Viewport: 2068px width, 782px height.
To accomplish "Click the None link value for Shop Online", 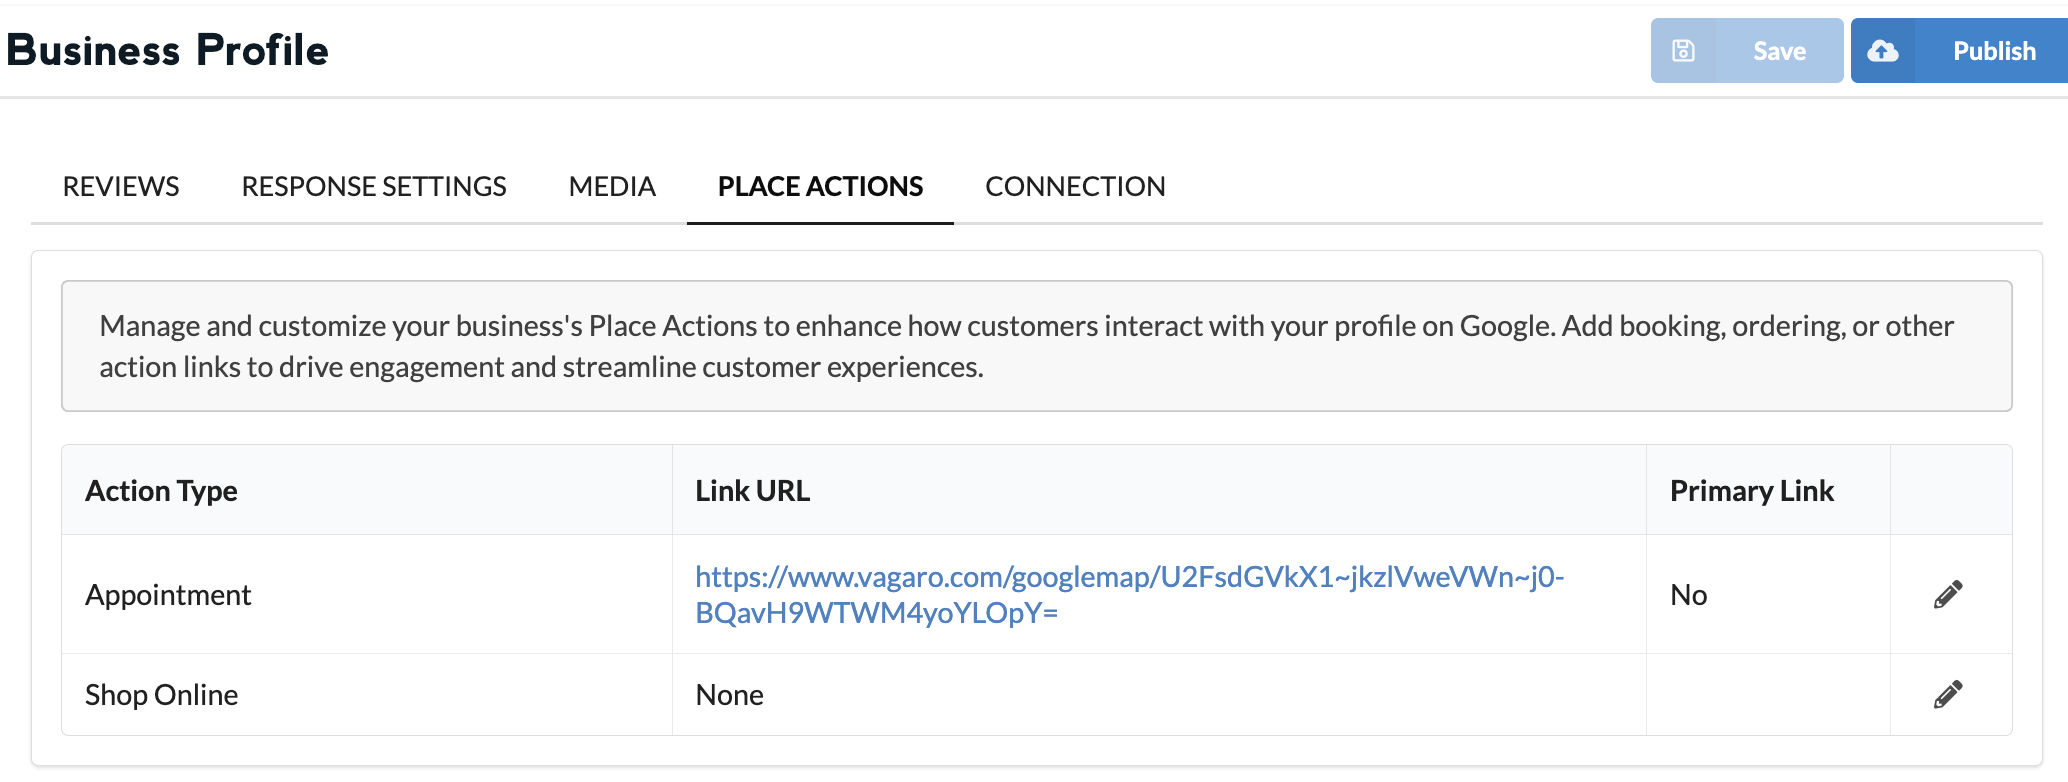I will [x=729, y=695].
